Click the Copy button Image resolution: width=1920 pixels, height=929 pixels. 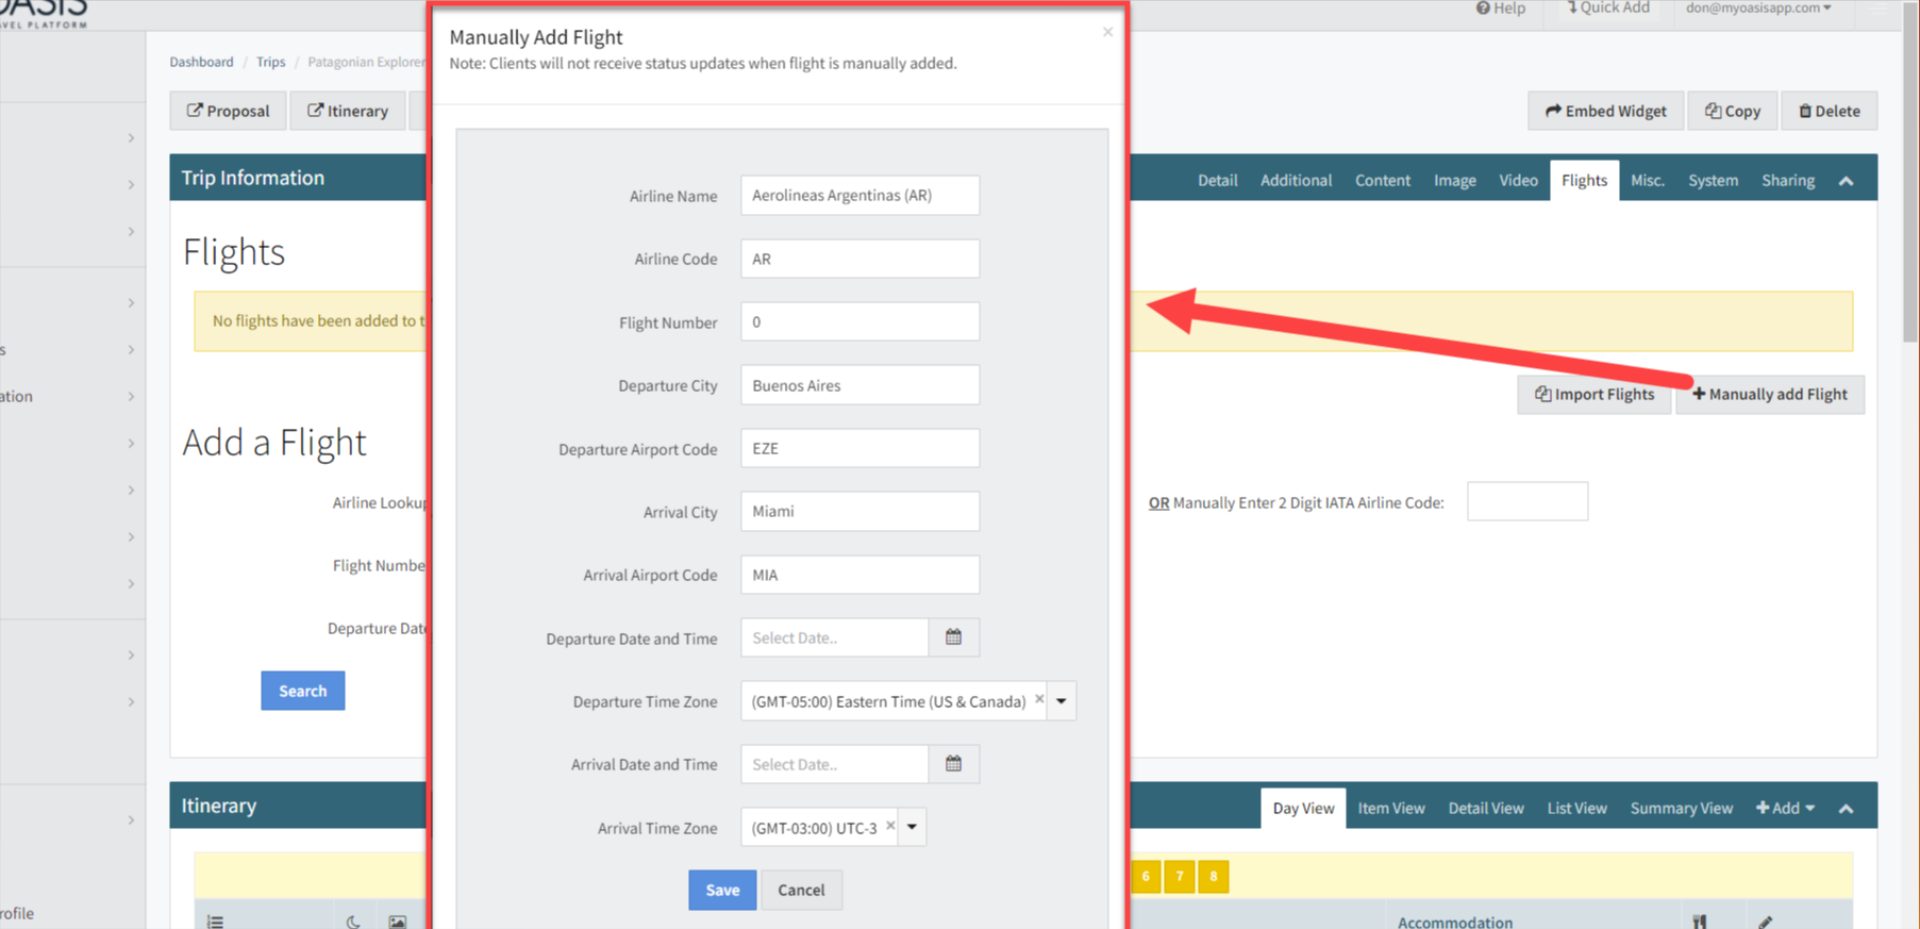tap(1732, 111)
